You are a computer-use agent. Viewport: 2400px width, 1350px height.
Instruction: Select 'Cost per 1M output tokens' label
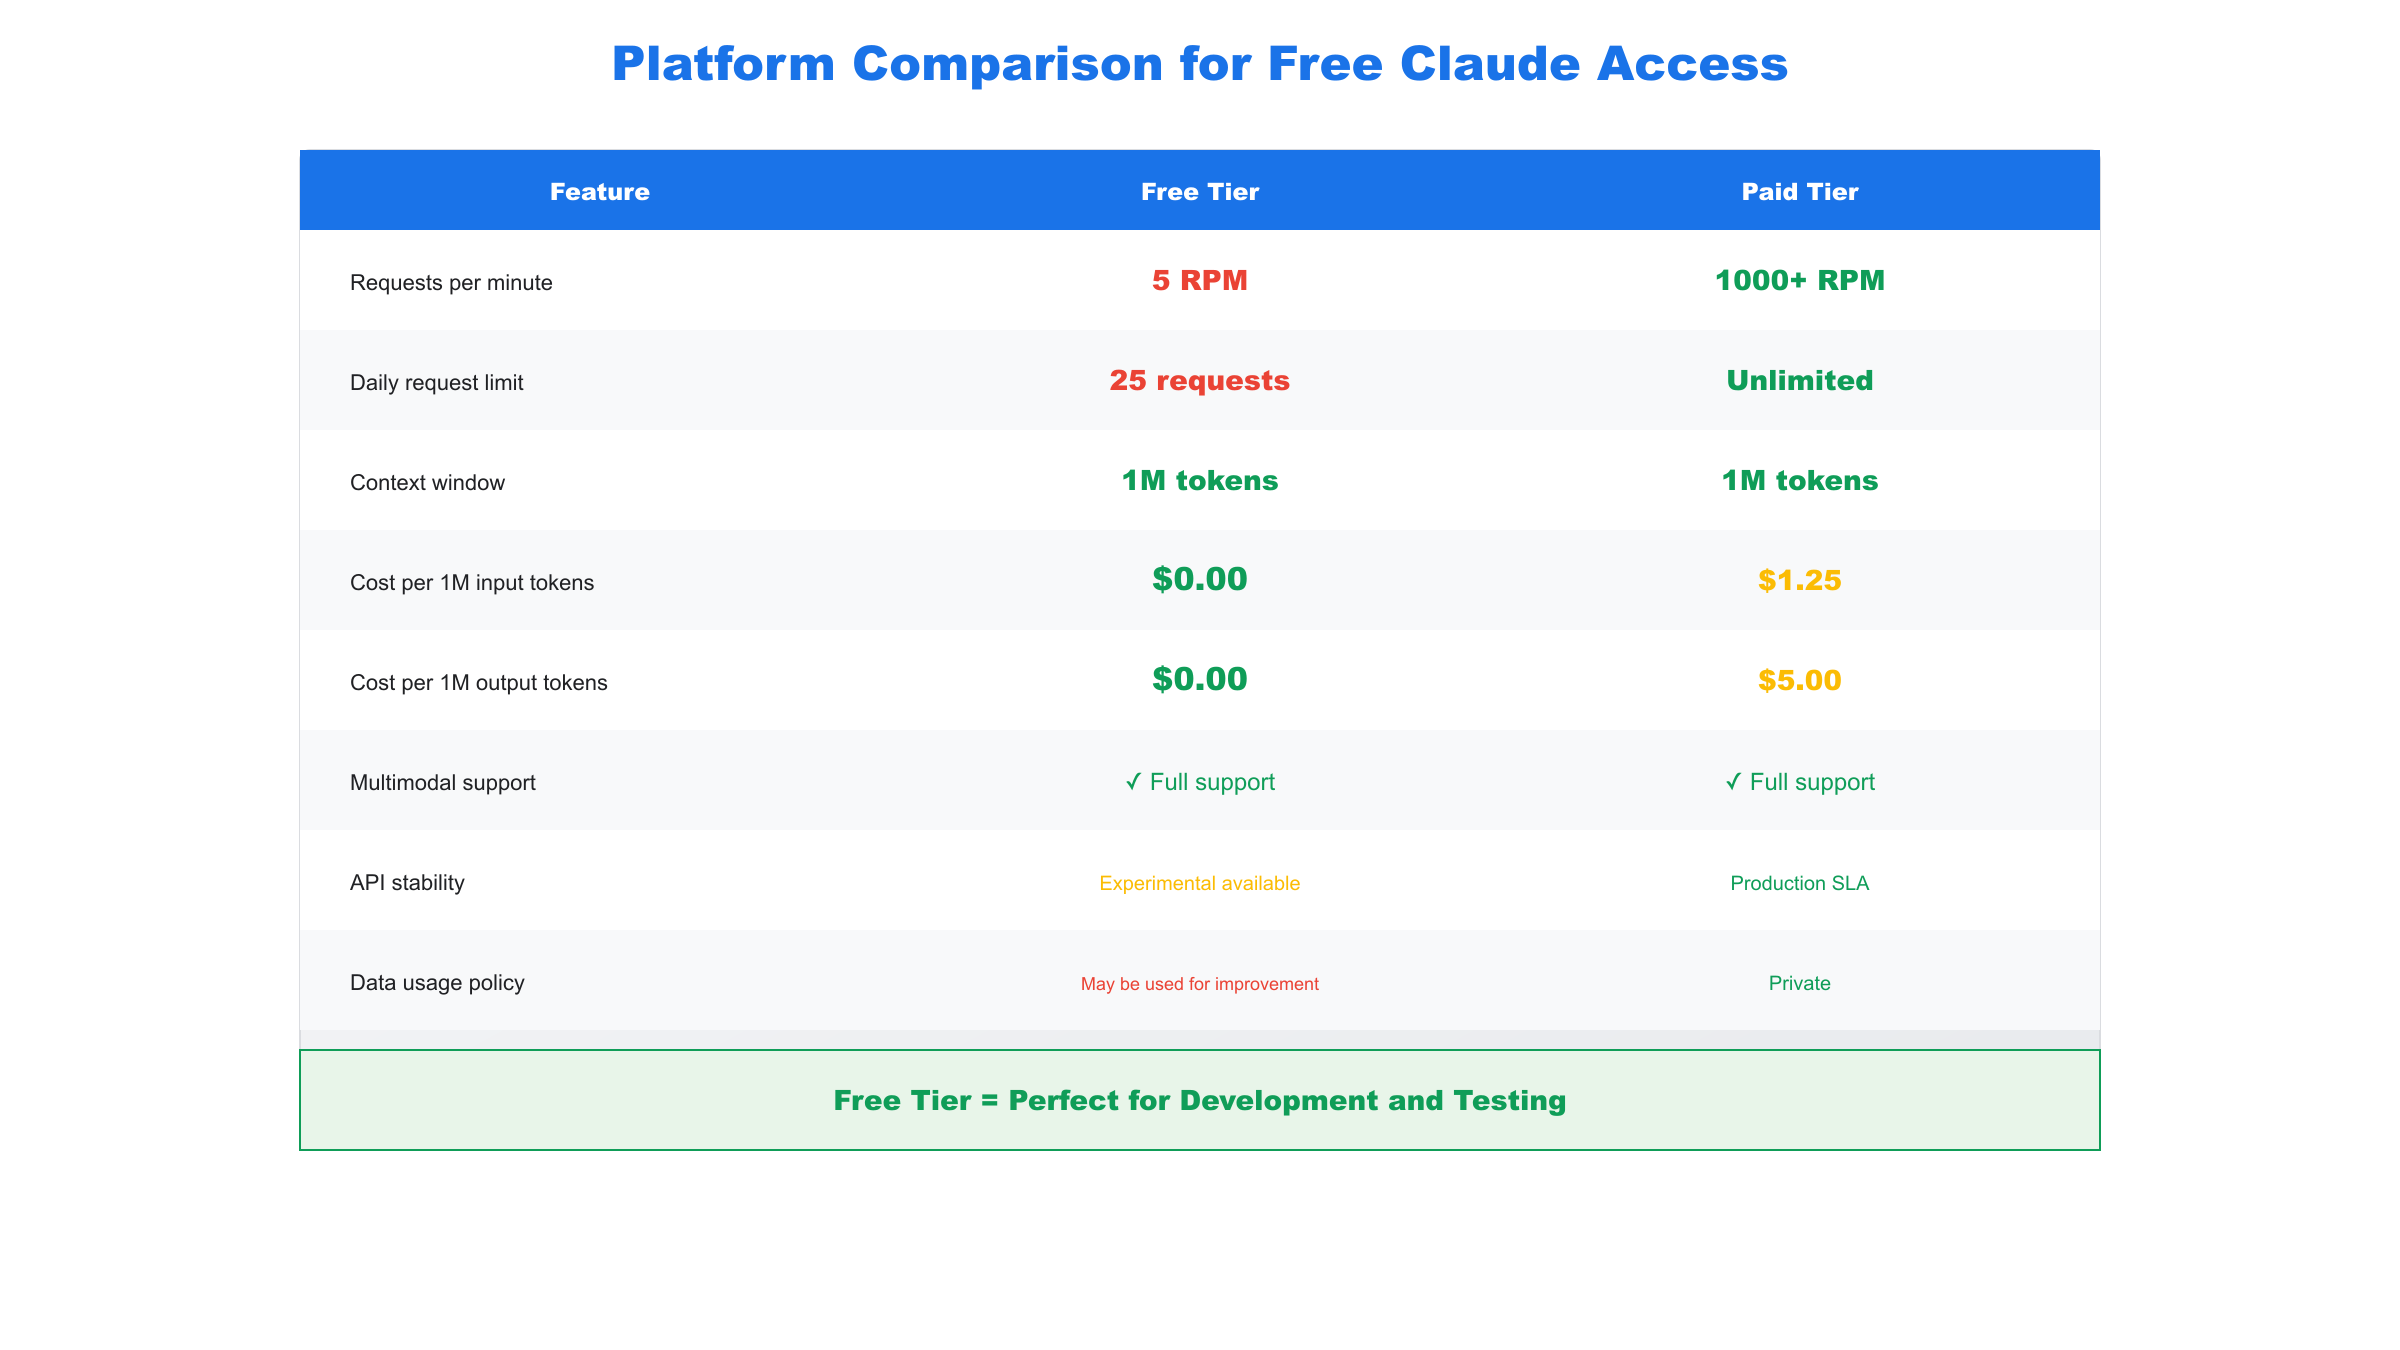tap(479, 683)
